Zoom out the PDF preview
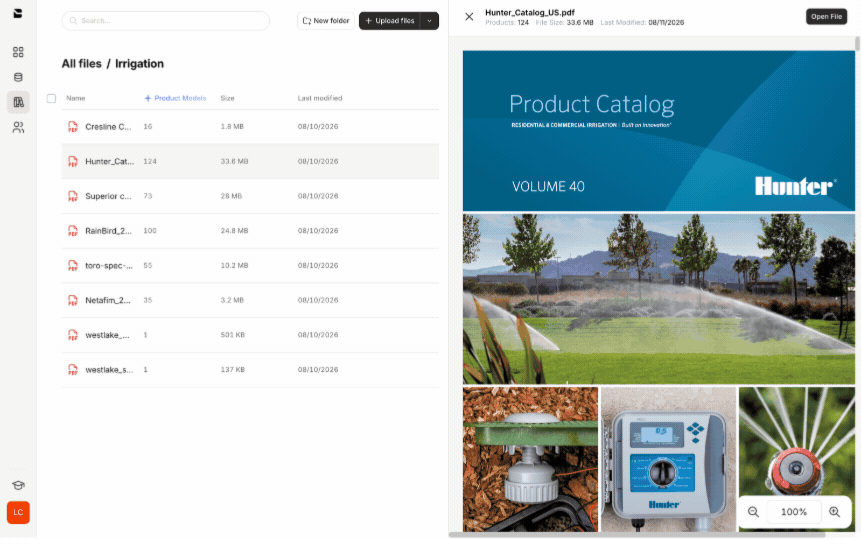Image resolution: width=861 pixels, height=540 pixels. pyautogui.click(x=753, y=512)
